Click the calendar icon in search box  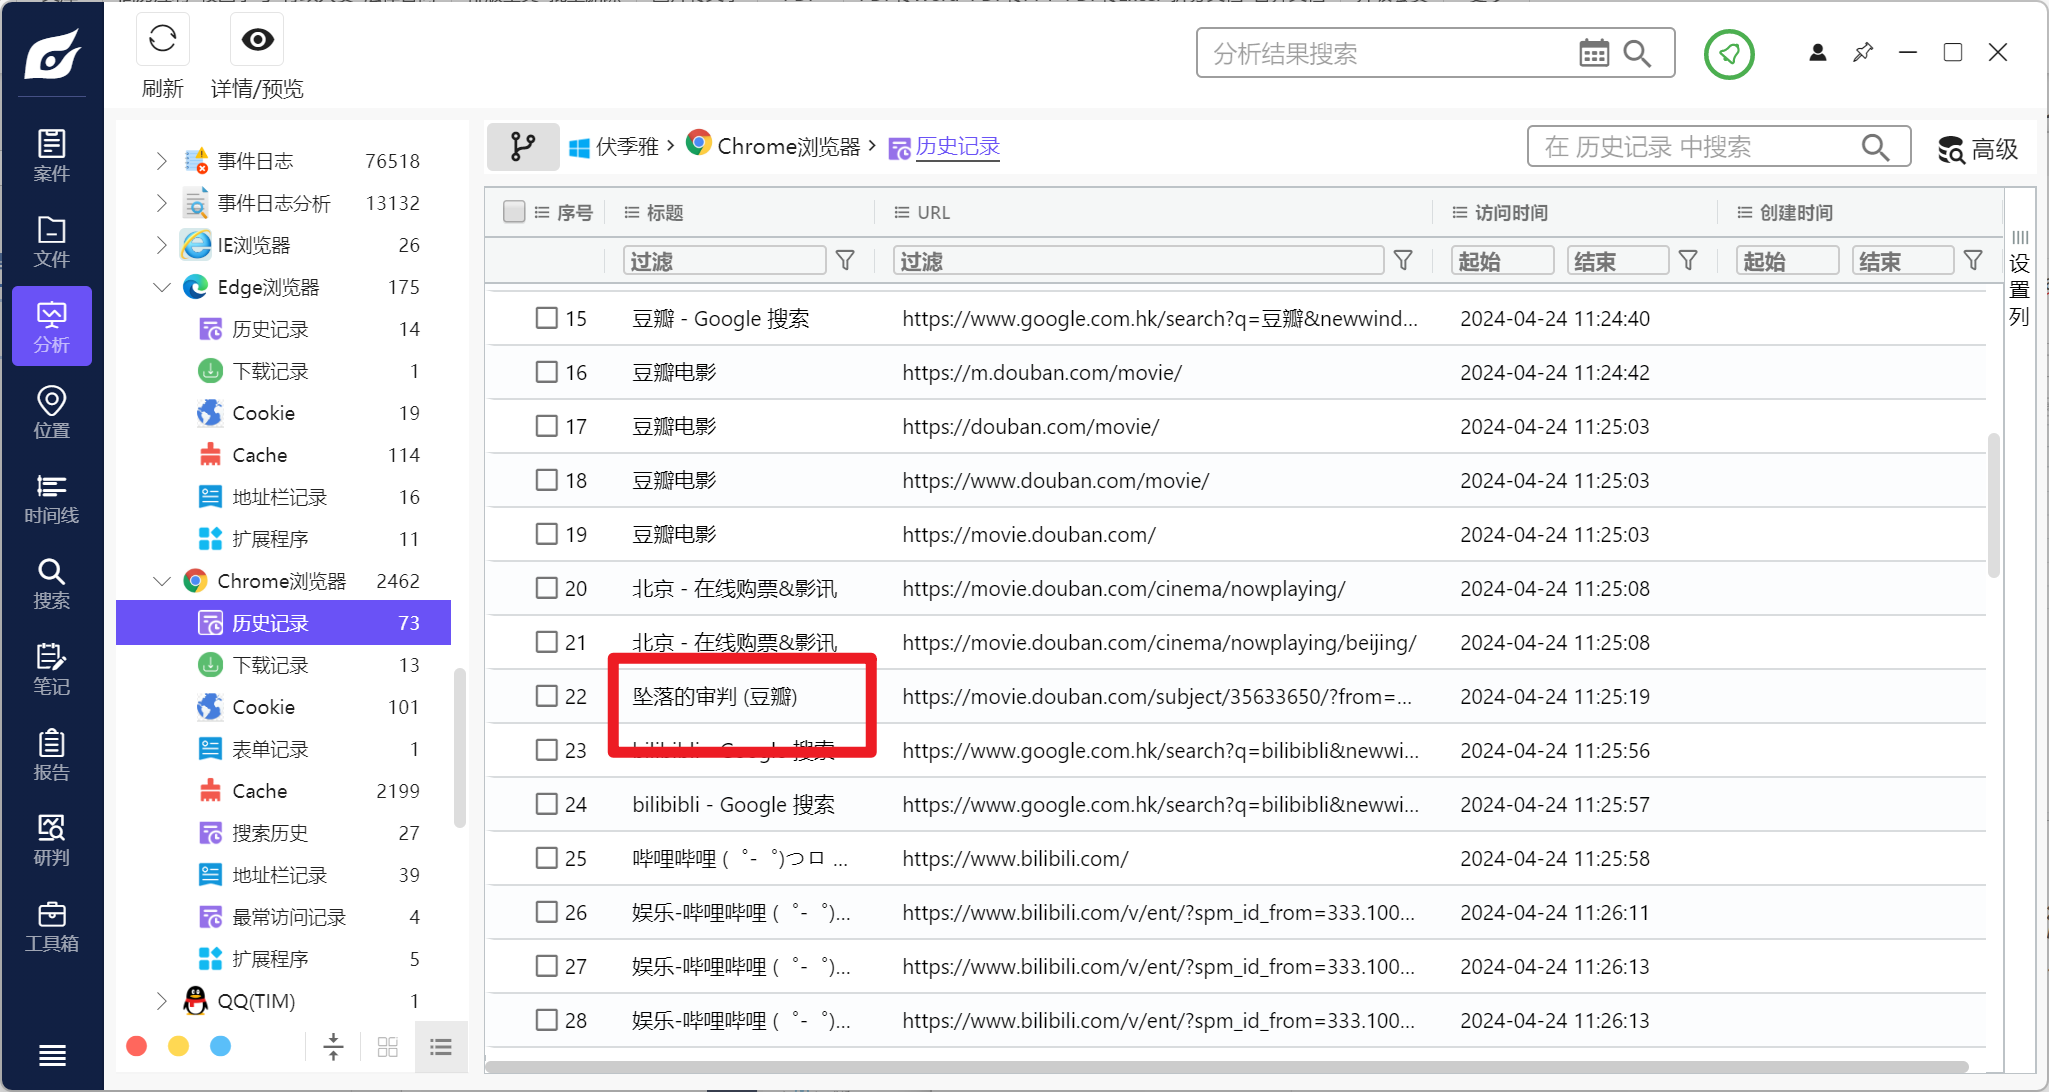point(1593,54)
